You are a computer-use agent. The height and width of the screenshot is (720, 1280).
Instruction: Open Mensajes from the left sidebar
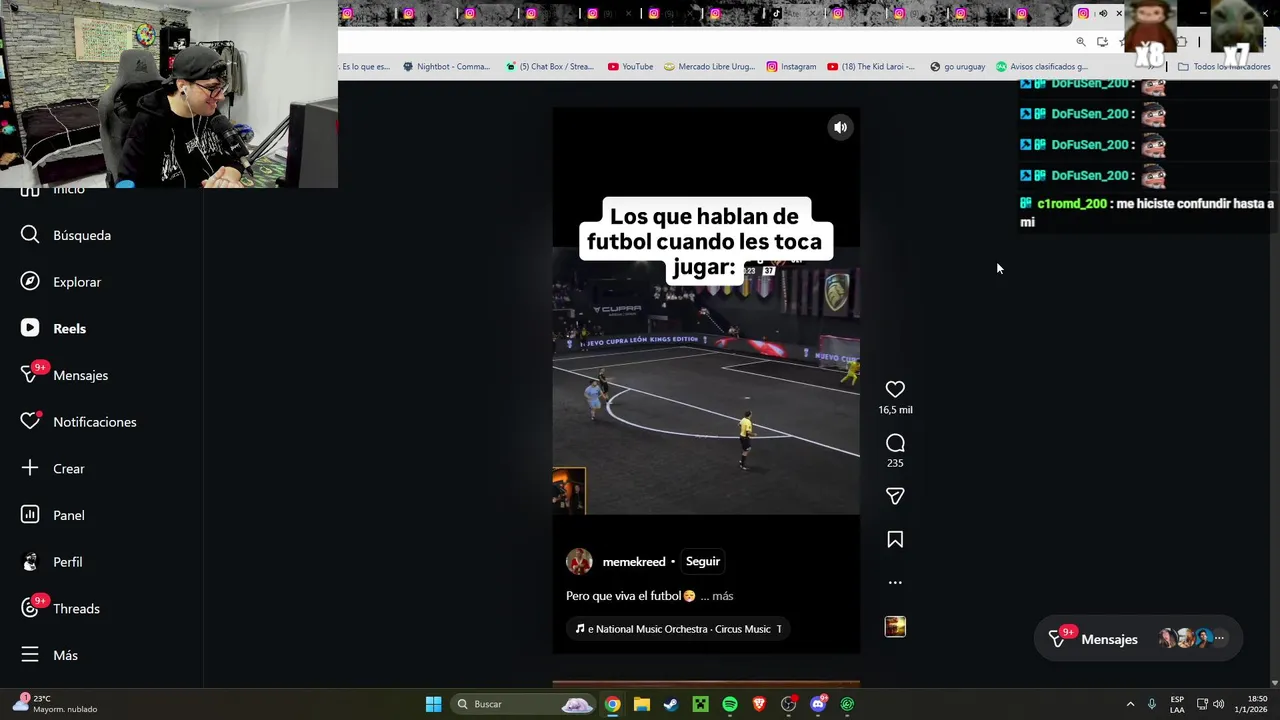pyautogui.click(x=64, y=375)
